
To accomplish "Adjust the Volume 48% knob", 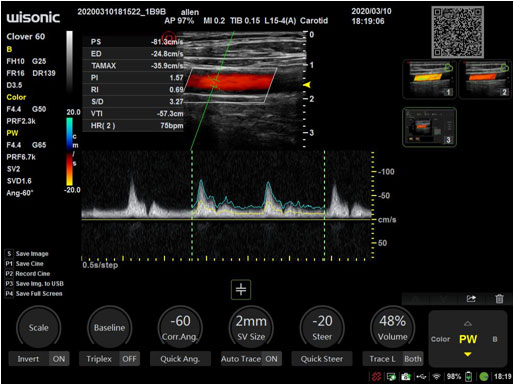I will coord(393,328).
